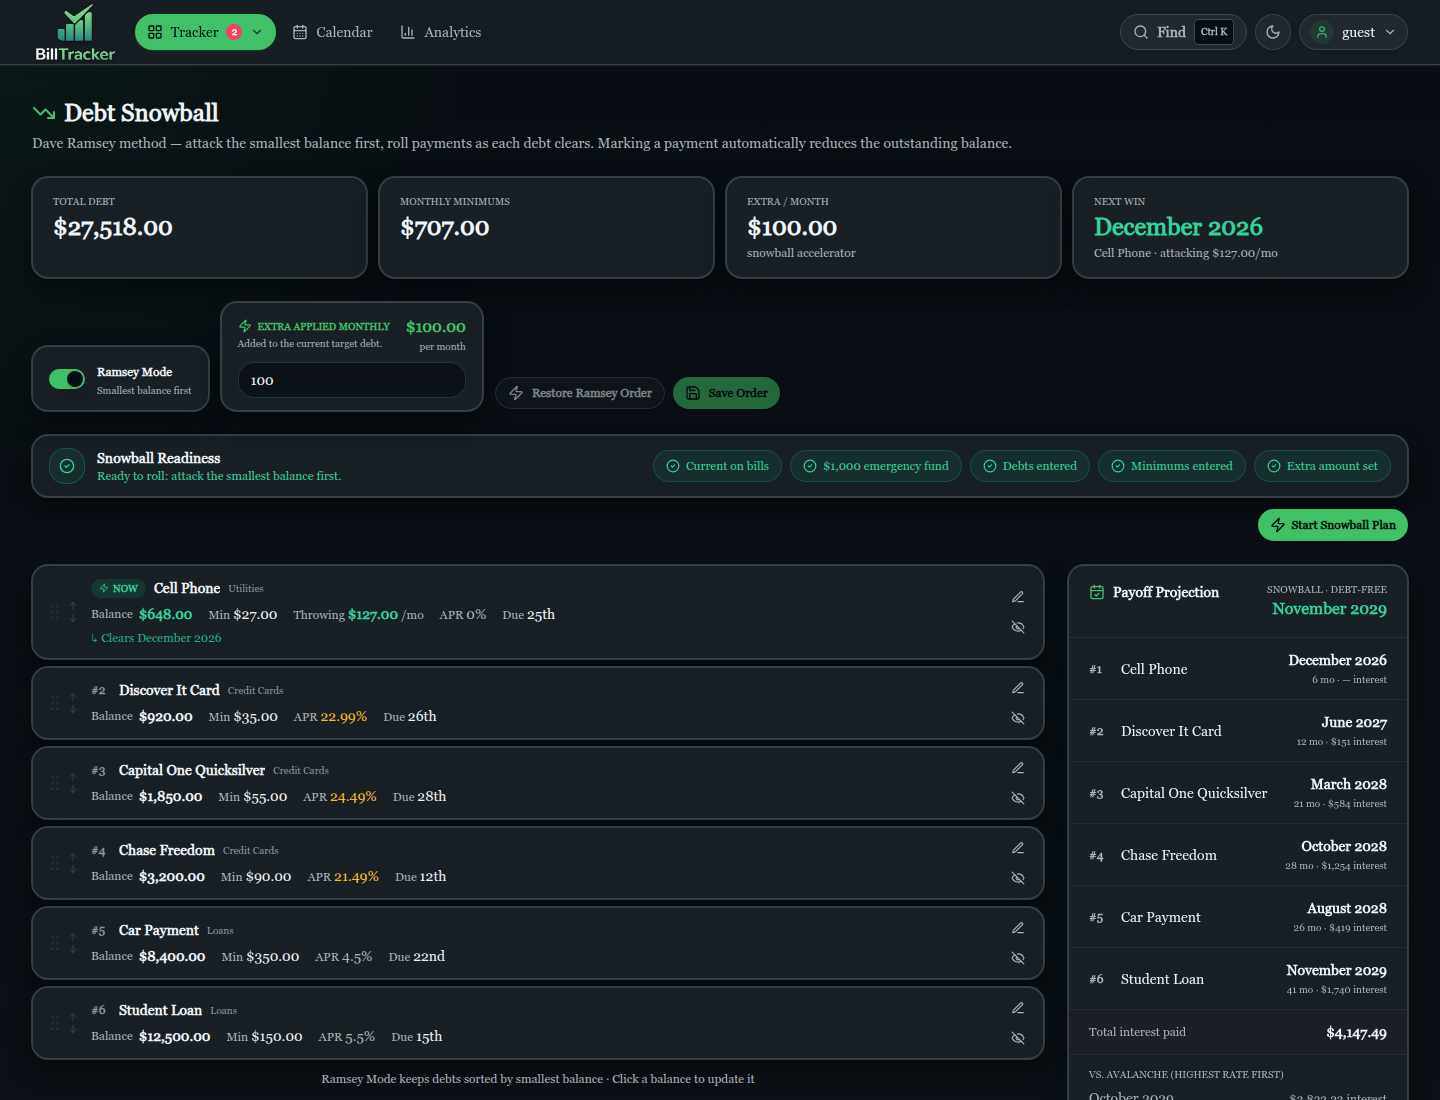The height and width of the screenshot is (1100, 1440).
Task: Grab the Capital One Quicksilver drag handle
Action: 55,783
